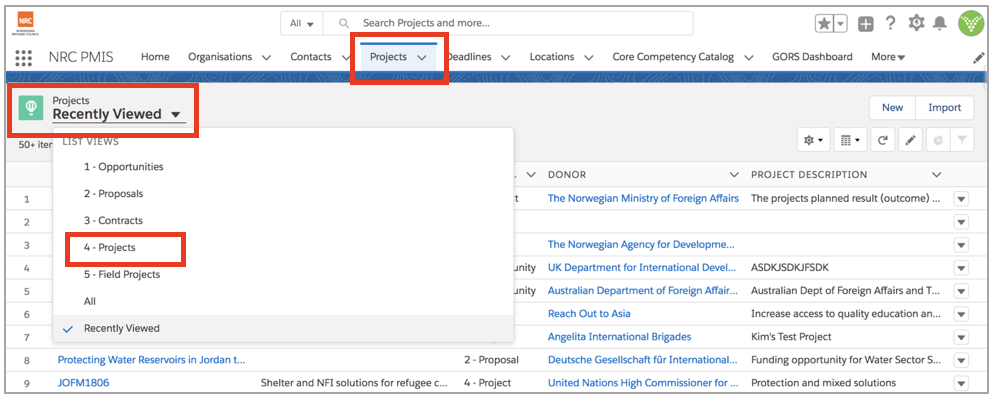Open filters funnel icon
The image size is (994, 401).
coord(962,140)
